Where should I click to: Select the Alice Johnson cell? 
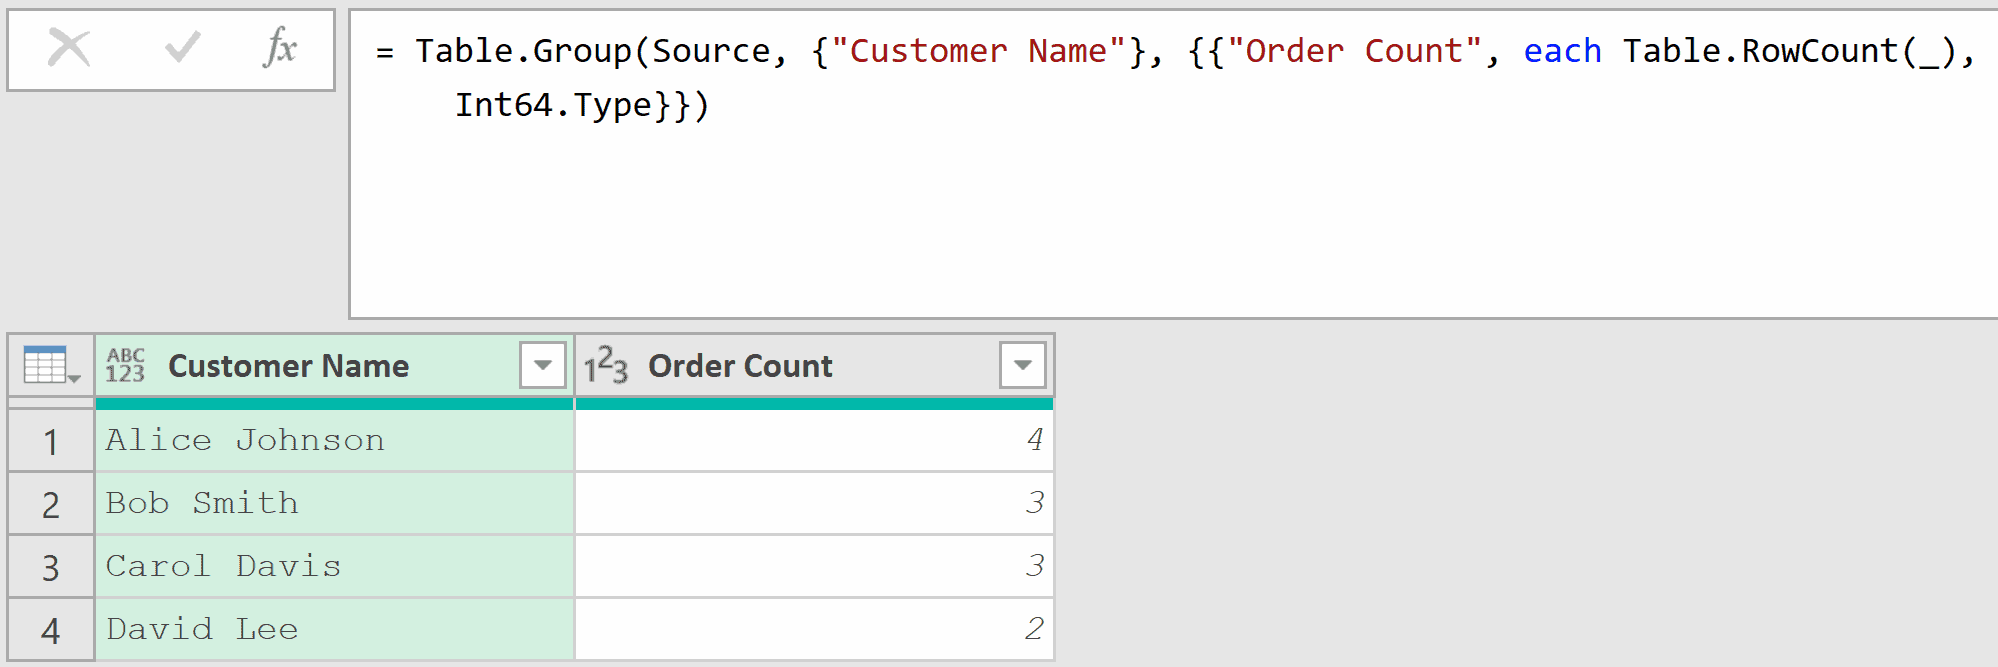coord(335,440)
